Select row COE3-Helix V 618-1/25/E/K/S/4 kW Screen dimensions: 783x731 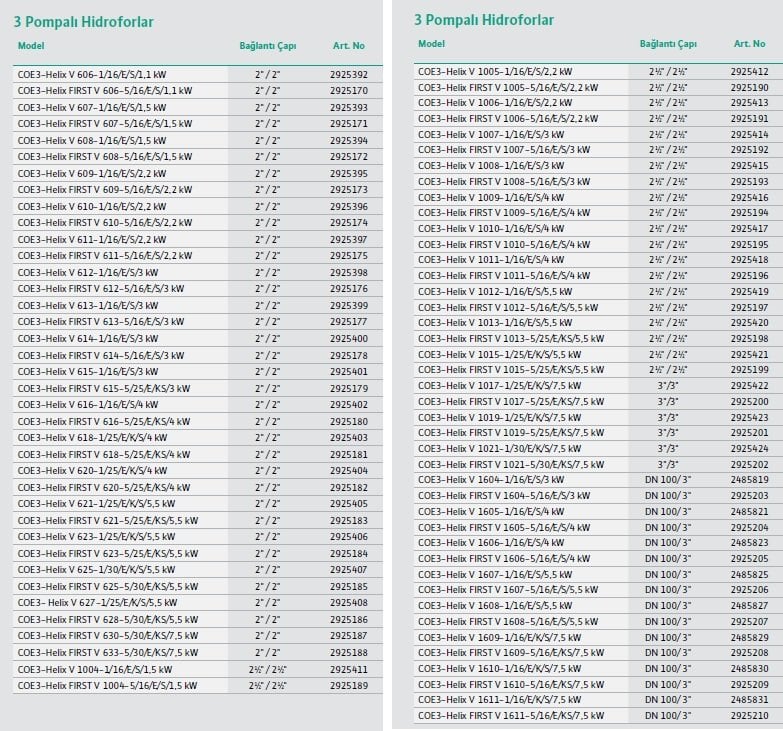point(198,437)
